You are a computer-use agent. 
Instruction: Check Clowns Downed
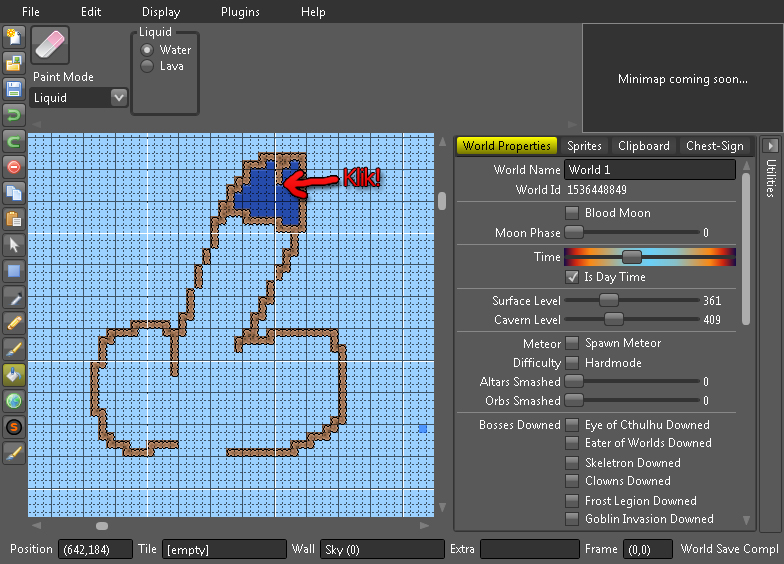pos(572,481)
